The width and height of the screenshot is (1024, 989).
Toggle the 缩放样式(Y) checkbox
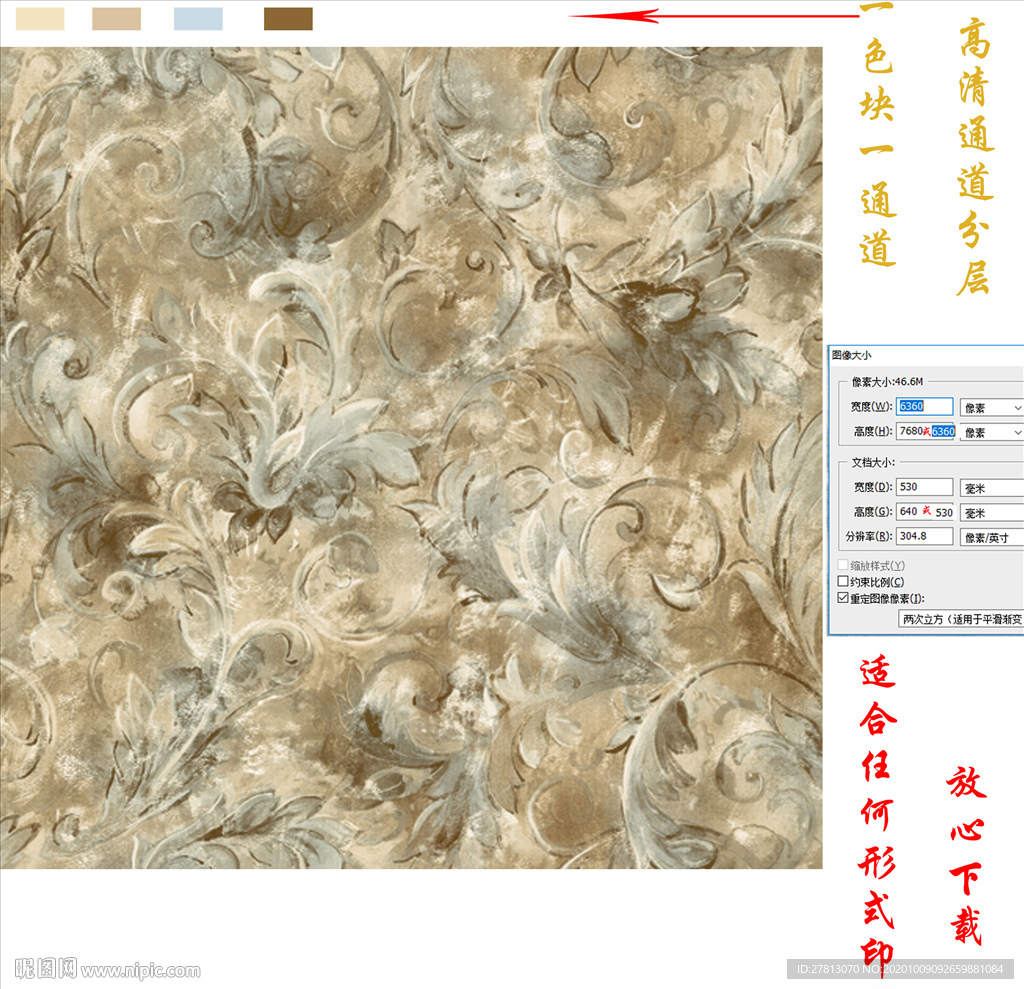point(843,565)
